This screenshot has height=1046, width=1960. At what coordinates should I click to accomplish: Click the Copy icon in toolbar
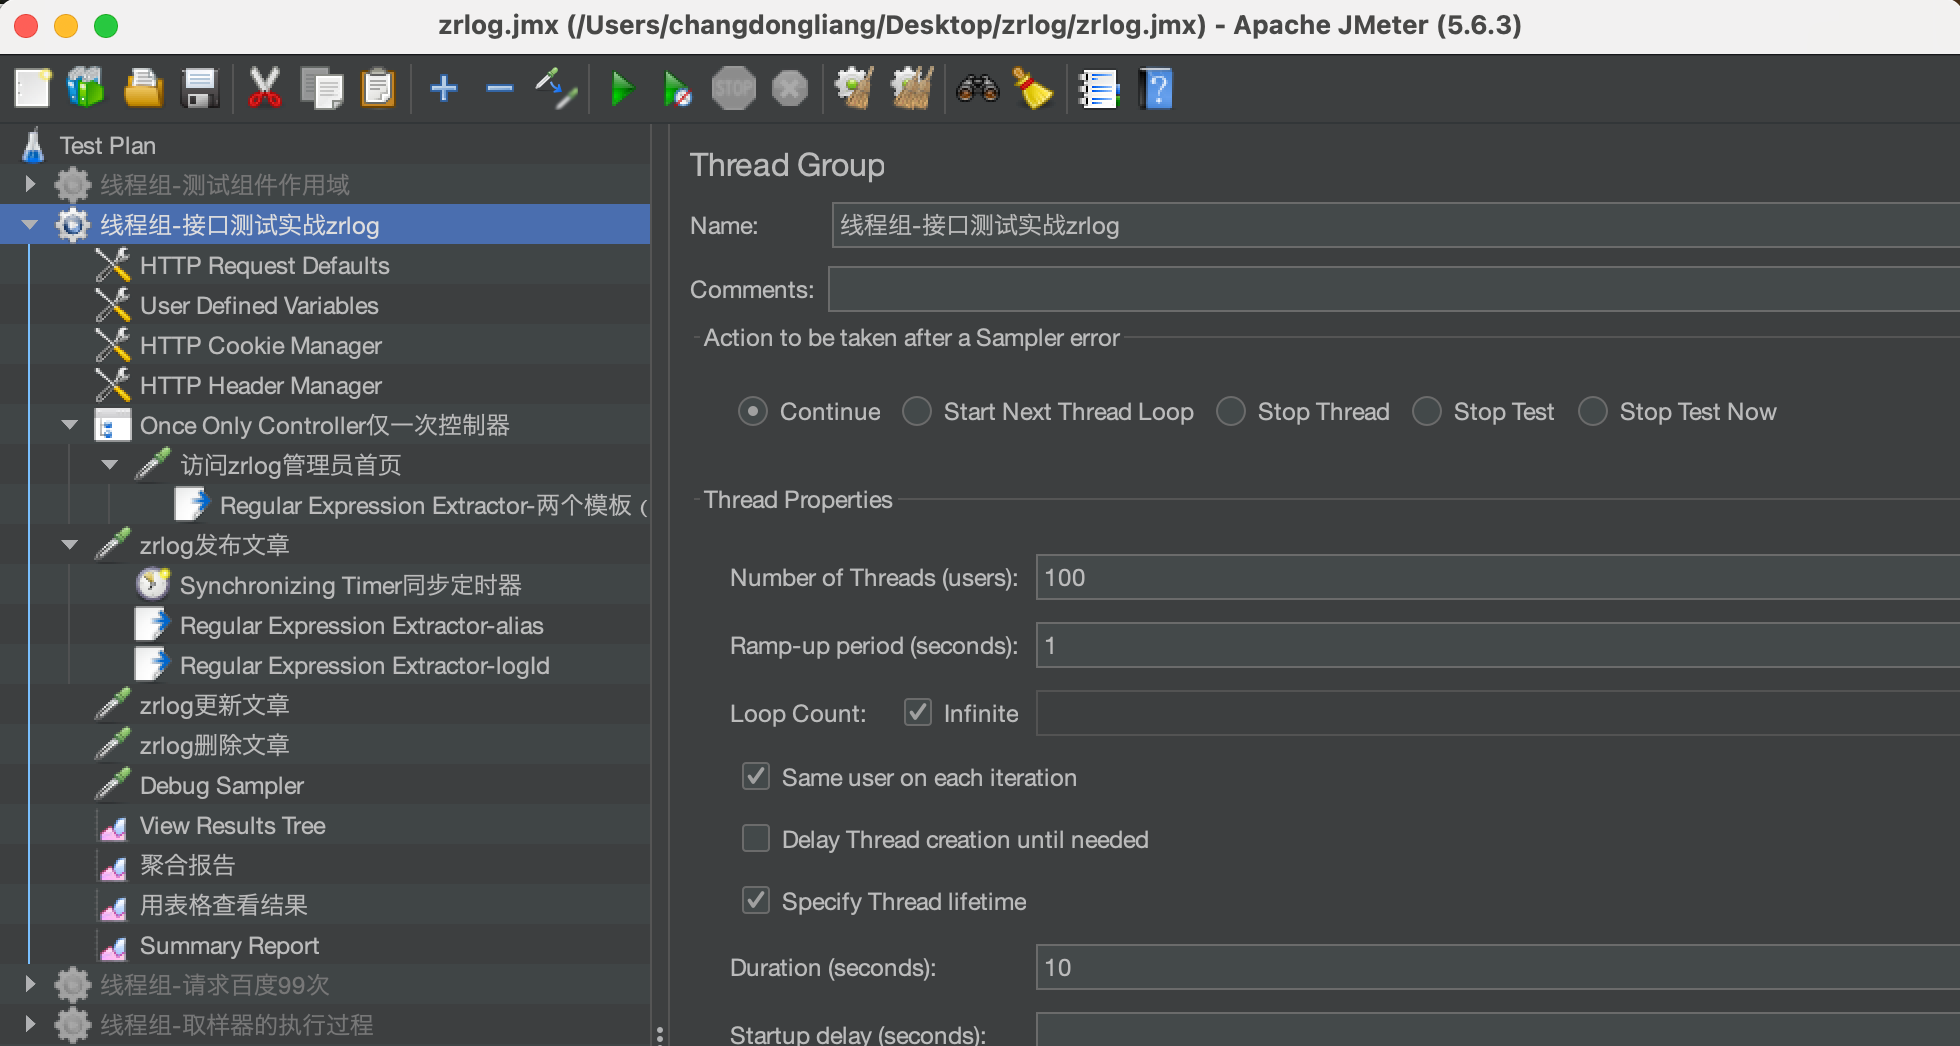coord(322,89)
